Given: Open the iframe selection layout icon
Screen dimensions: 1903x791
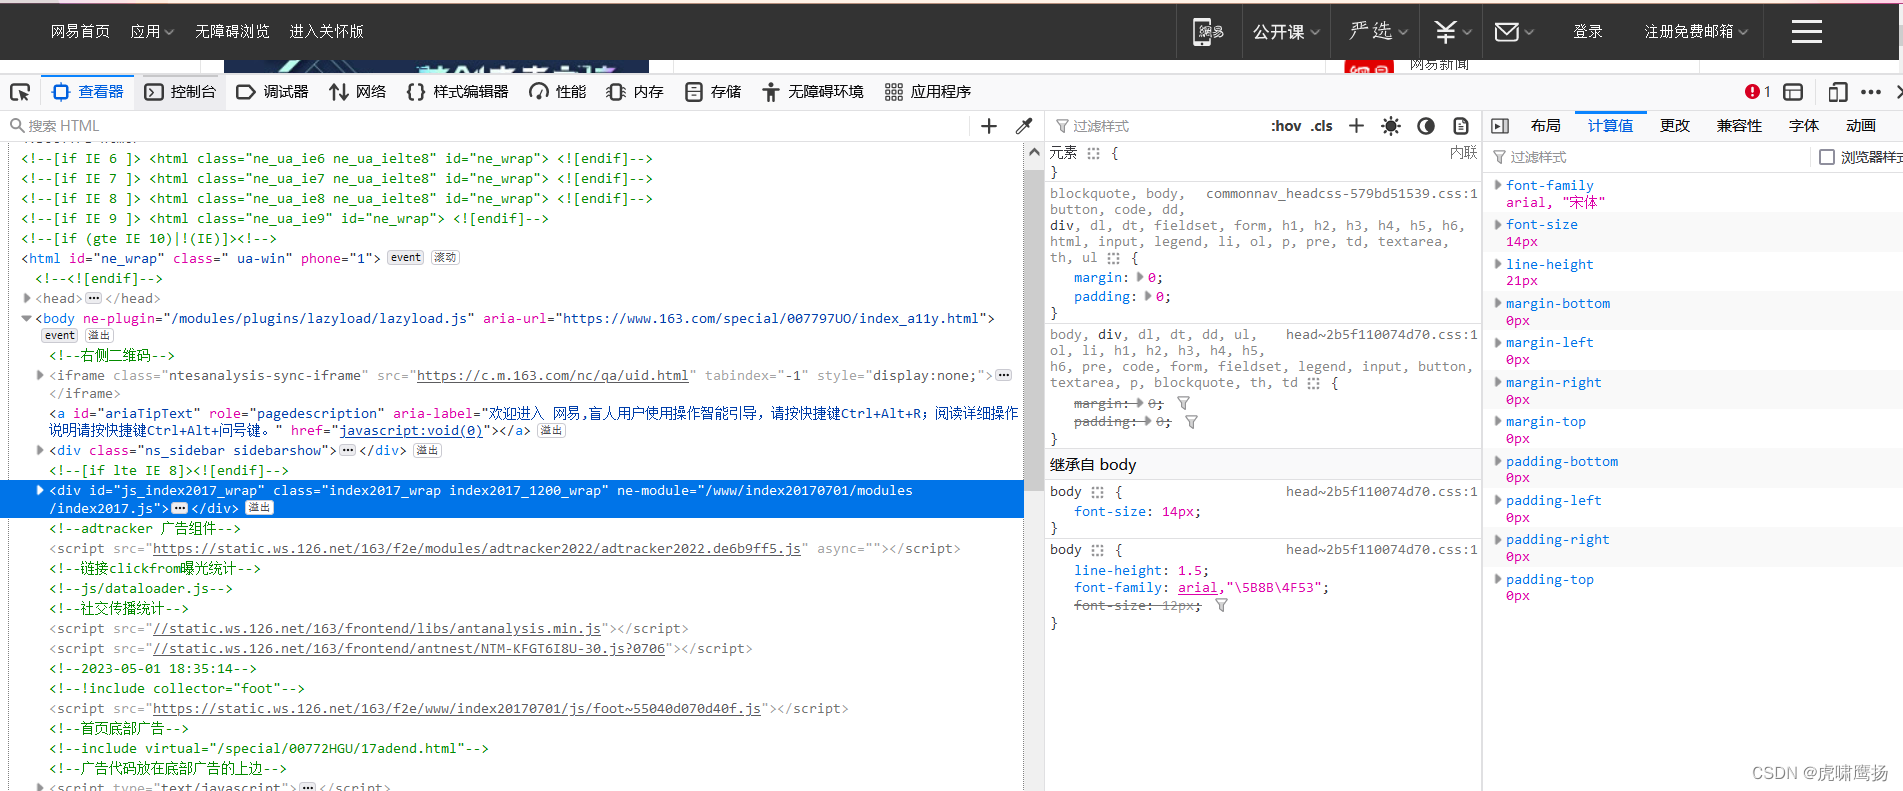Looking at the screenshot, I should tap(1793, 92).
